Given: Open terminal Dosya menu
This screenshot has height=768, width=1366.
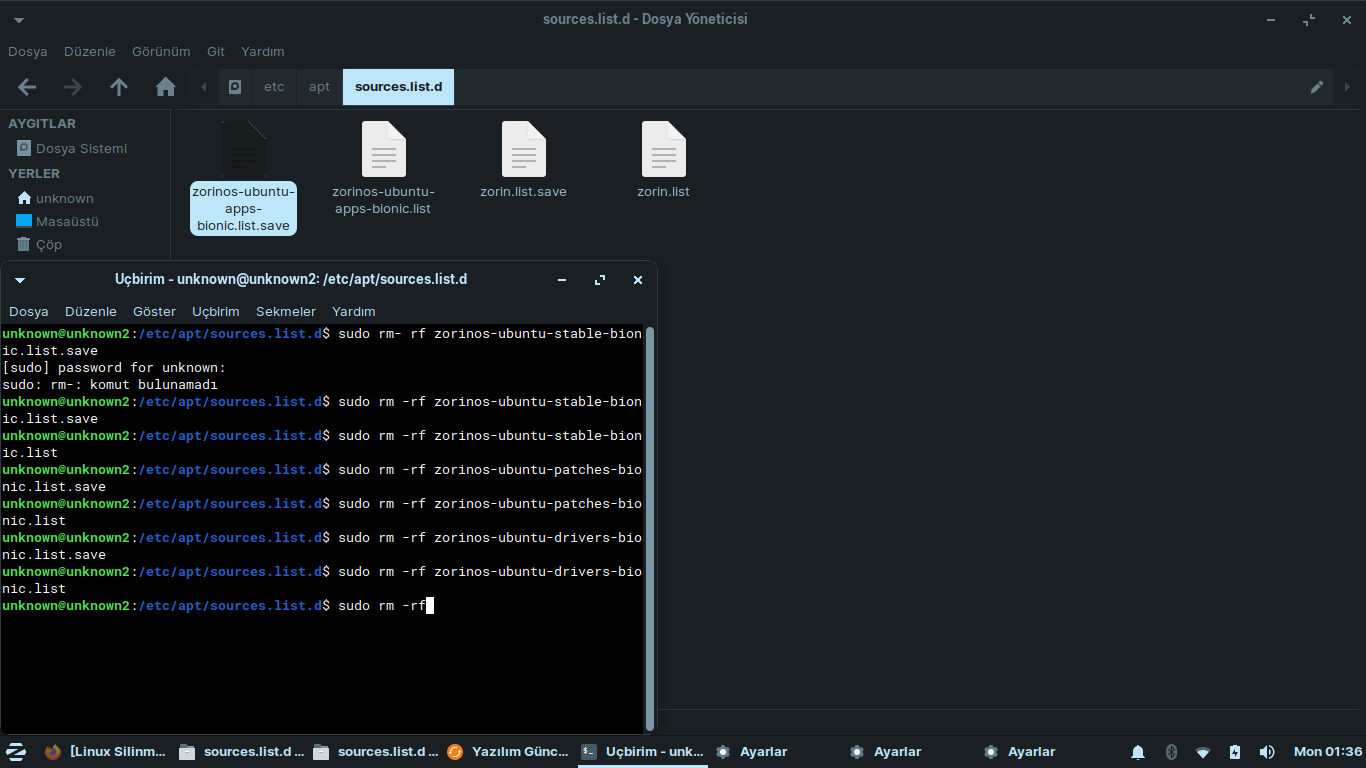Looking at the screenshot, I should coord(29,311).
